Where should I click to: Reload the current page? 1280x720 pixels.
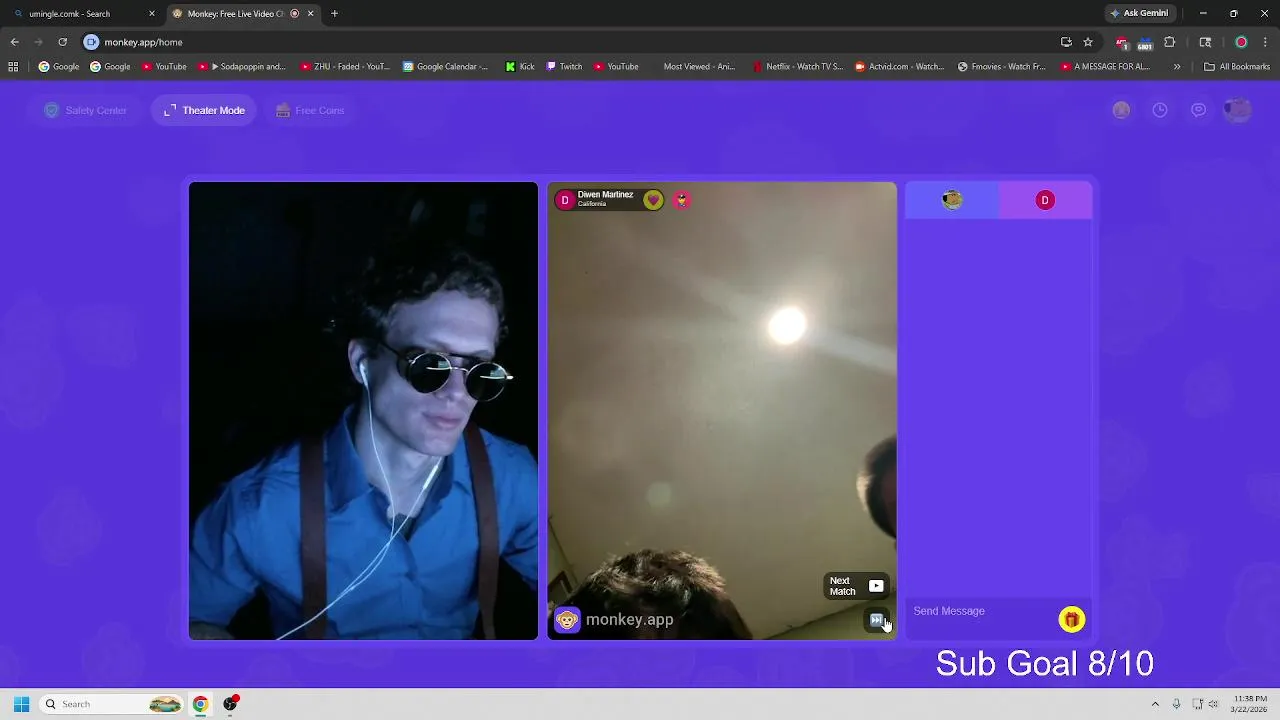coord(62,42)
